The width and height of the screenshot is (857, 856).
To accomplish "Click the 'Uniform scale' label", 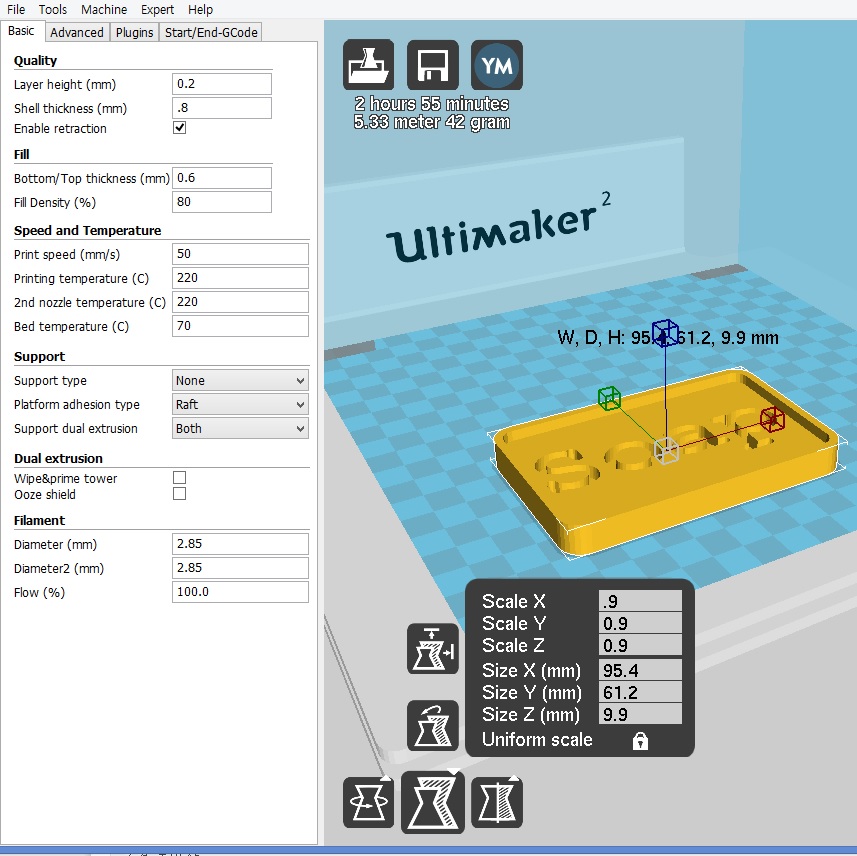I will pyautogui.click(x=537, y=740).
